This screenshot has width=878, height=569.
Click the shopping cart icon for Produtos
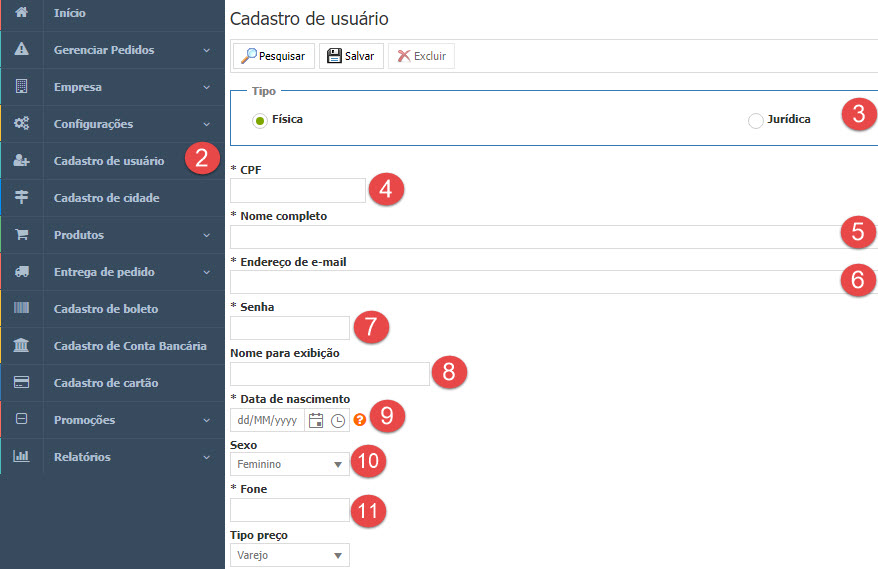point(21,235)
